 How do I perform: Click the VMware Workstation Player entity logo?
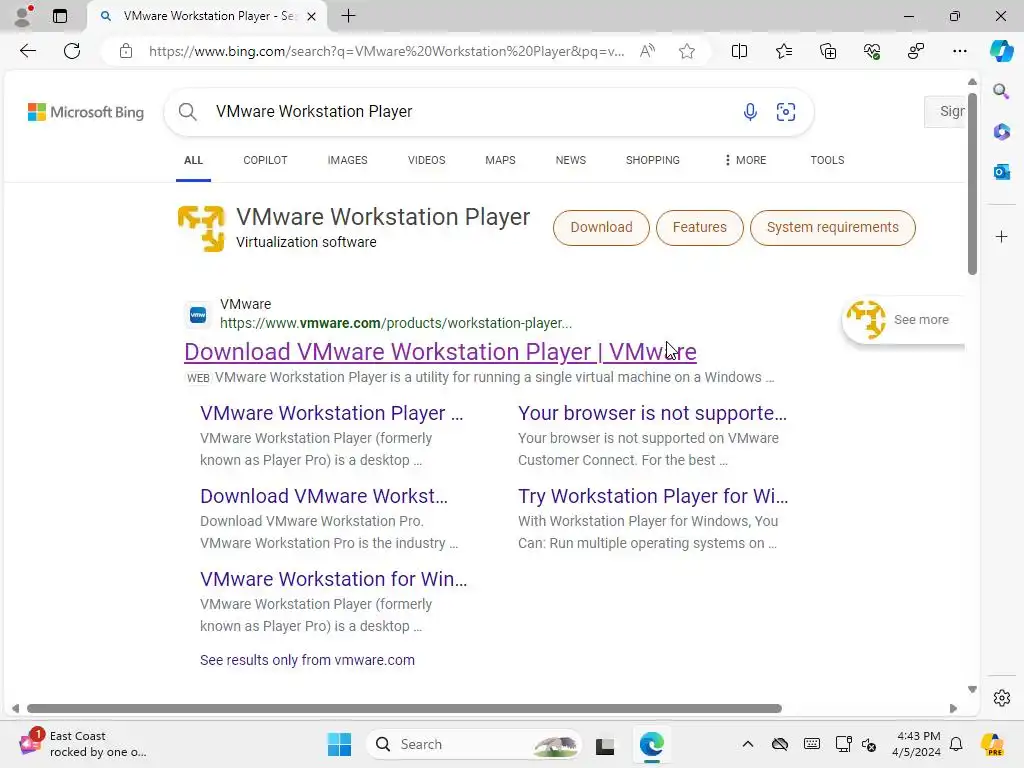[201, 228]
